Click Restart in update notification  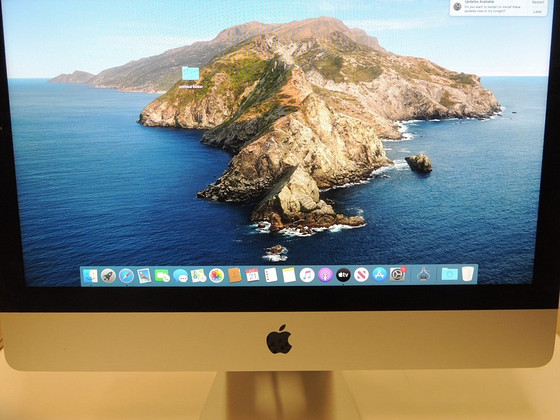click(538, 2)
